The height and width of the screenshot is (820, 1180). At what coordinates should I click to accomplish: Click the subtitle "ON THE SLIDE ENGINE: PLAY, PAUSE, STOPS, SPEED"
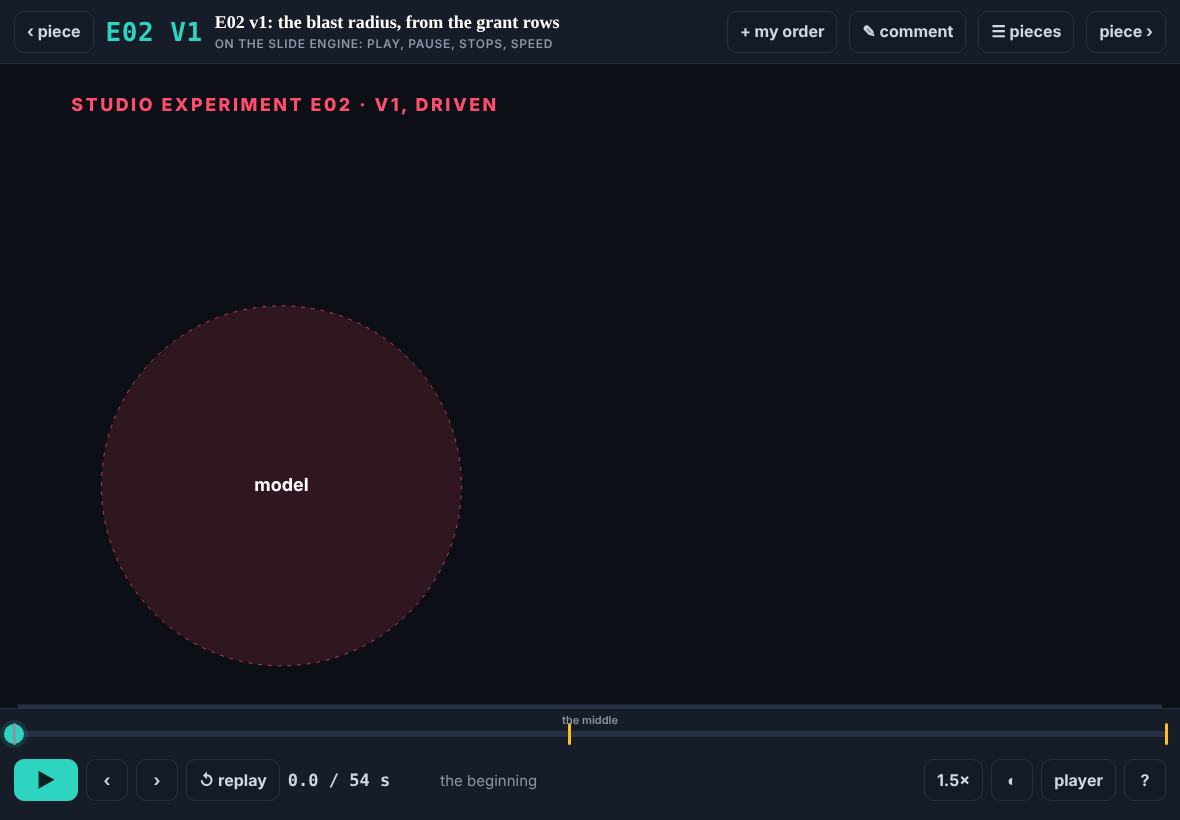(x=384, y=44)
